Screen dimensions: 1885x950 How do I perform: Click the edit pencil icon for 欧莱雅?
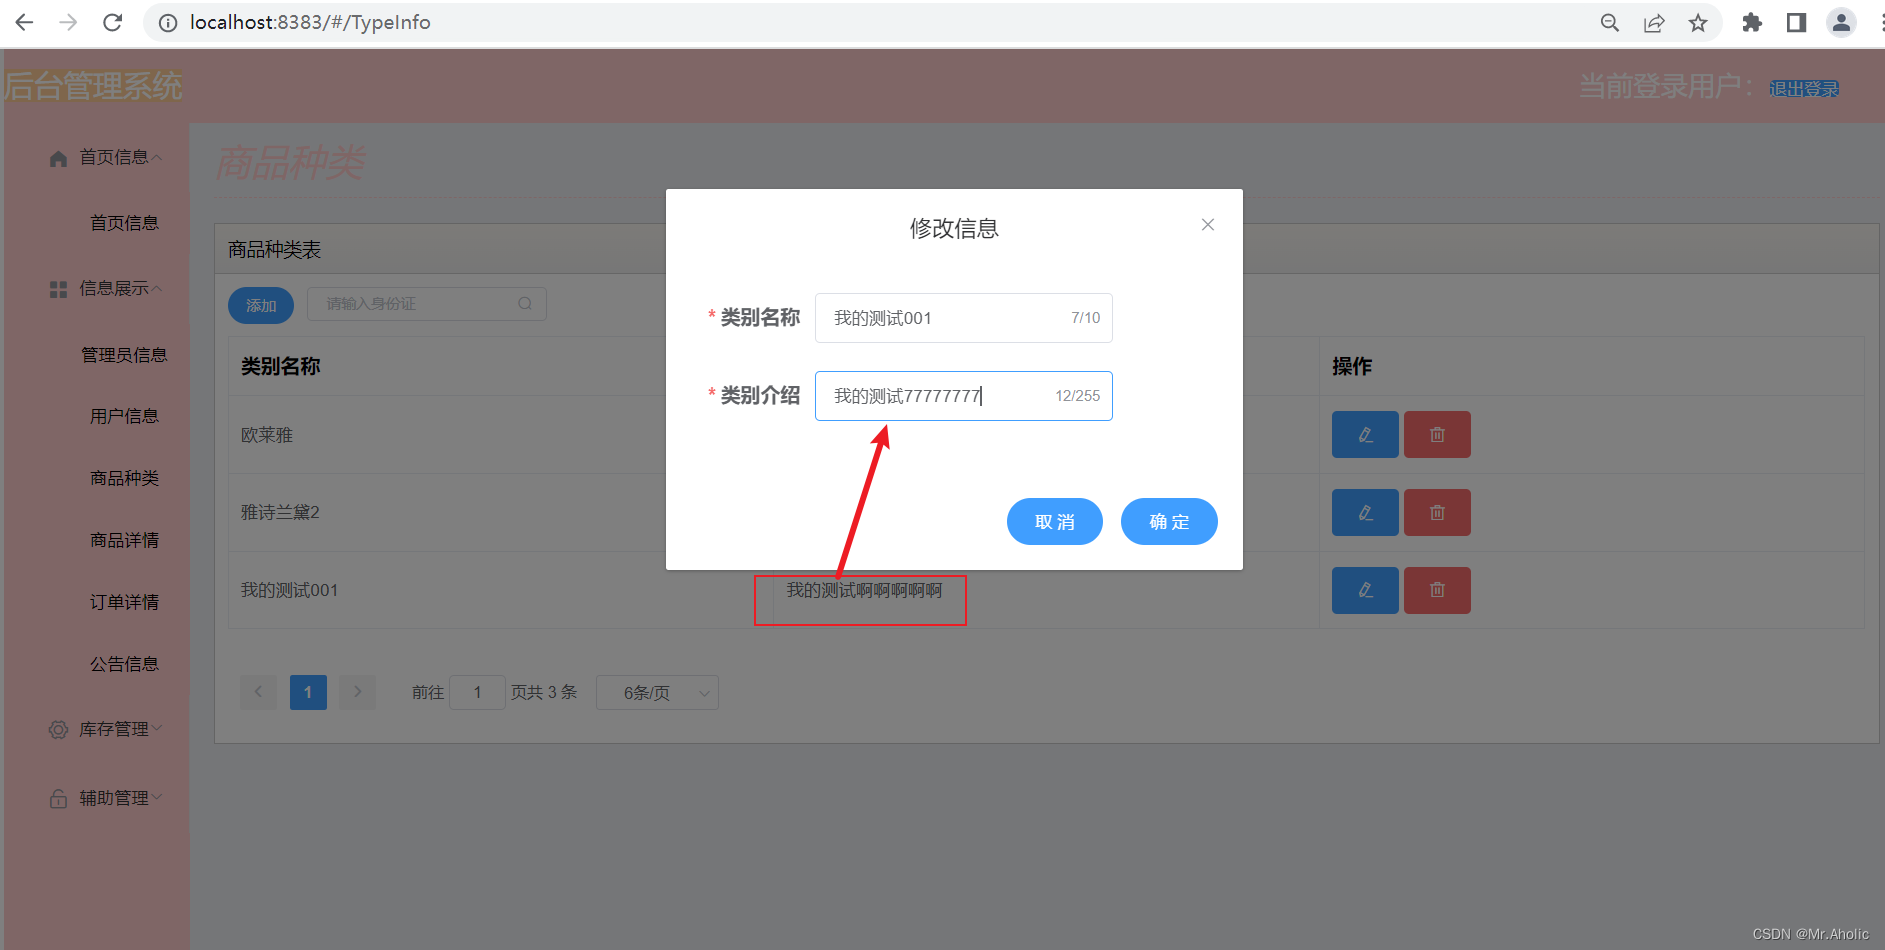tap(1365, 434)
